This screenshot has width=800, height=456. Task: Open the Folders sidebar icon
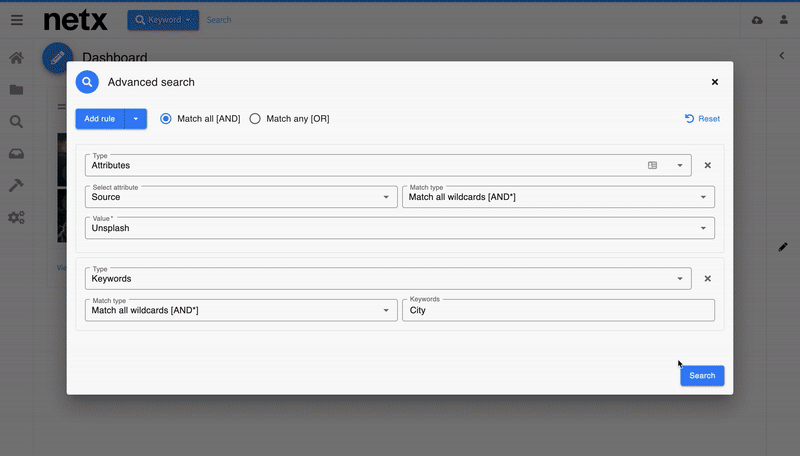coord(16,90)
